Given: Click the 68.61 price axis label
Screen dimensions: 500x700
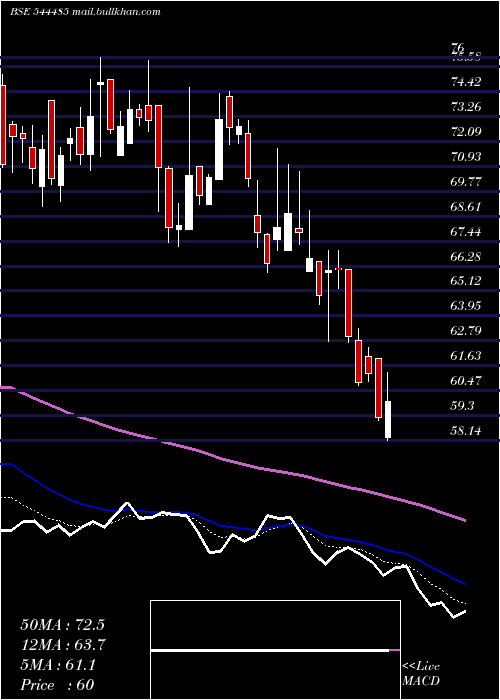Looking at the screenshot, I should 467,207.
